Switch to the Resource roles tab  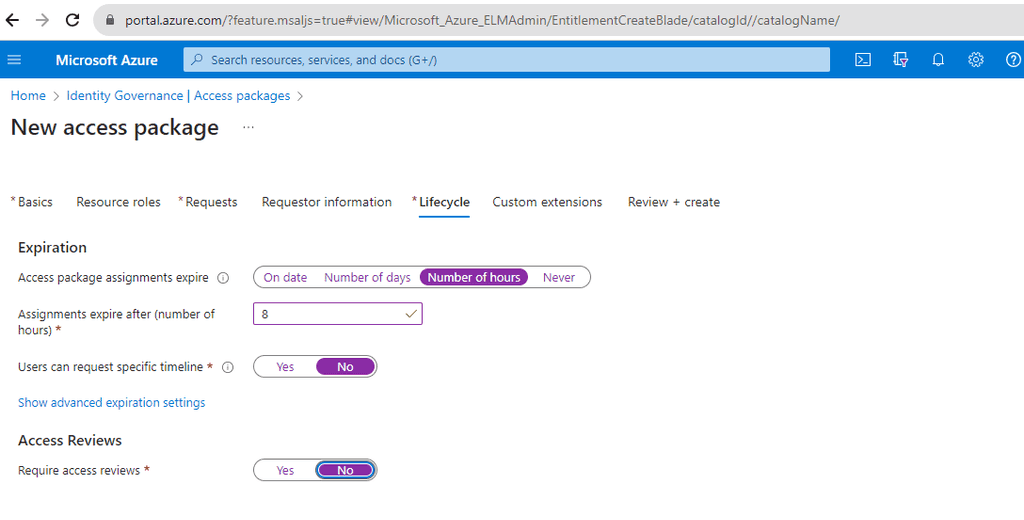[x=118, y=202]
